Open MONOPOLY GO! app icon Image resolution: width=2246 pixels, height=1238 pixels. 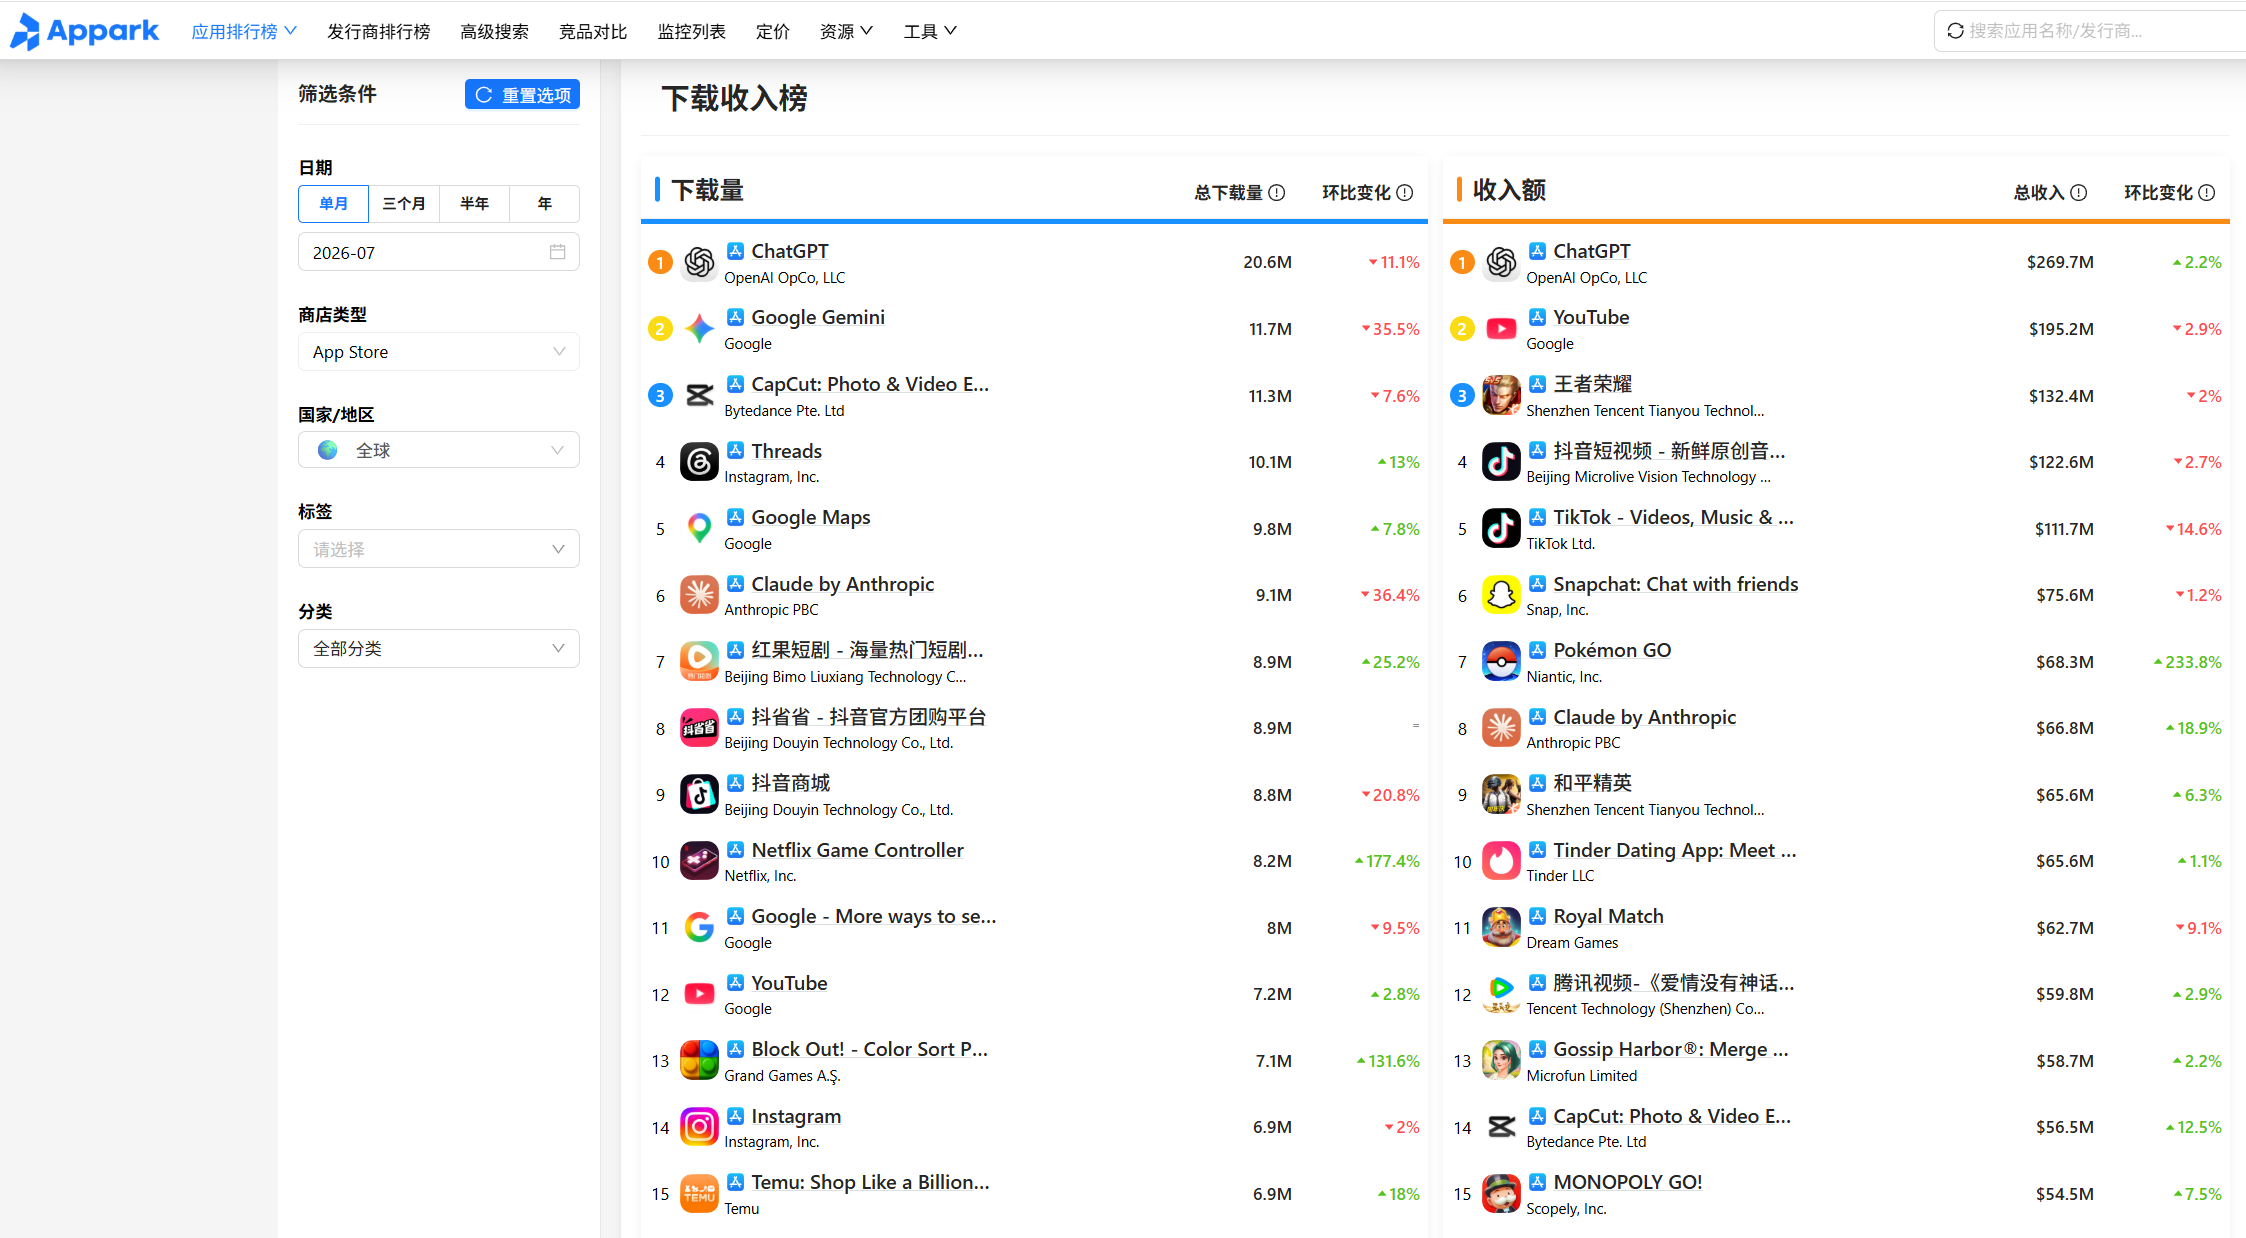[x=1501, y=1194]
